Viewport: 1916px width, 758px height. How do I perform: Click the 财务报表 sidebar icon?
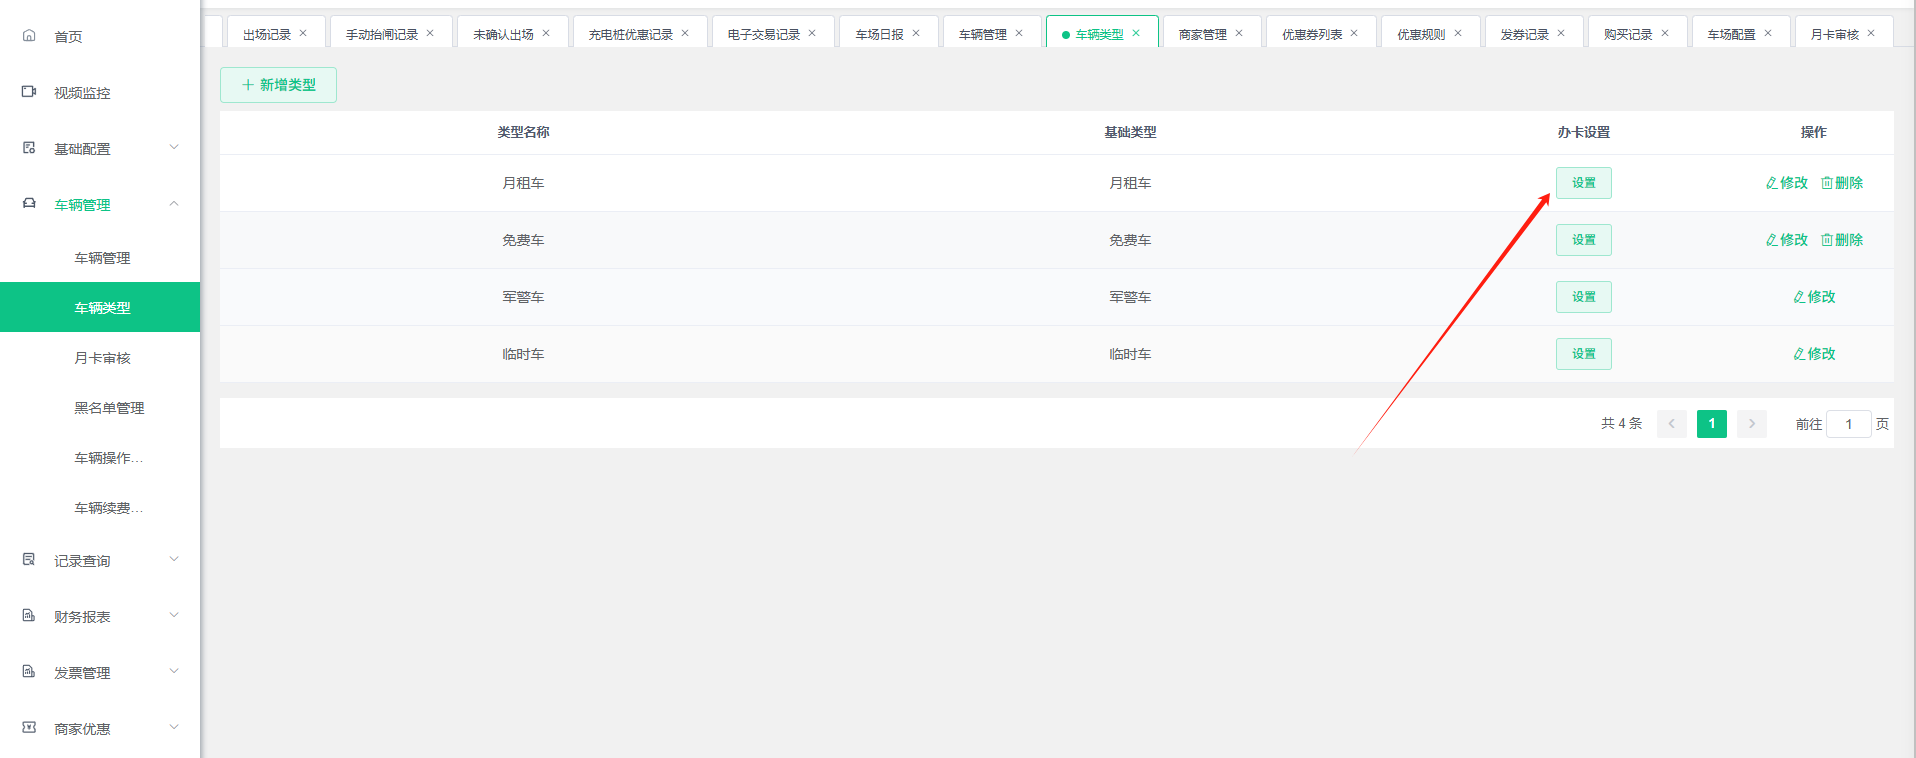coord(29,616)
